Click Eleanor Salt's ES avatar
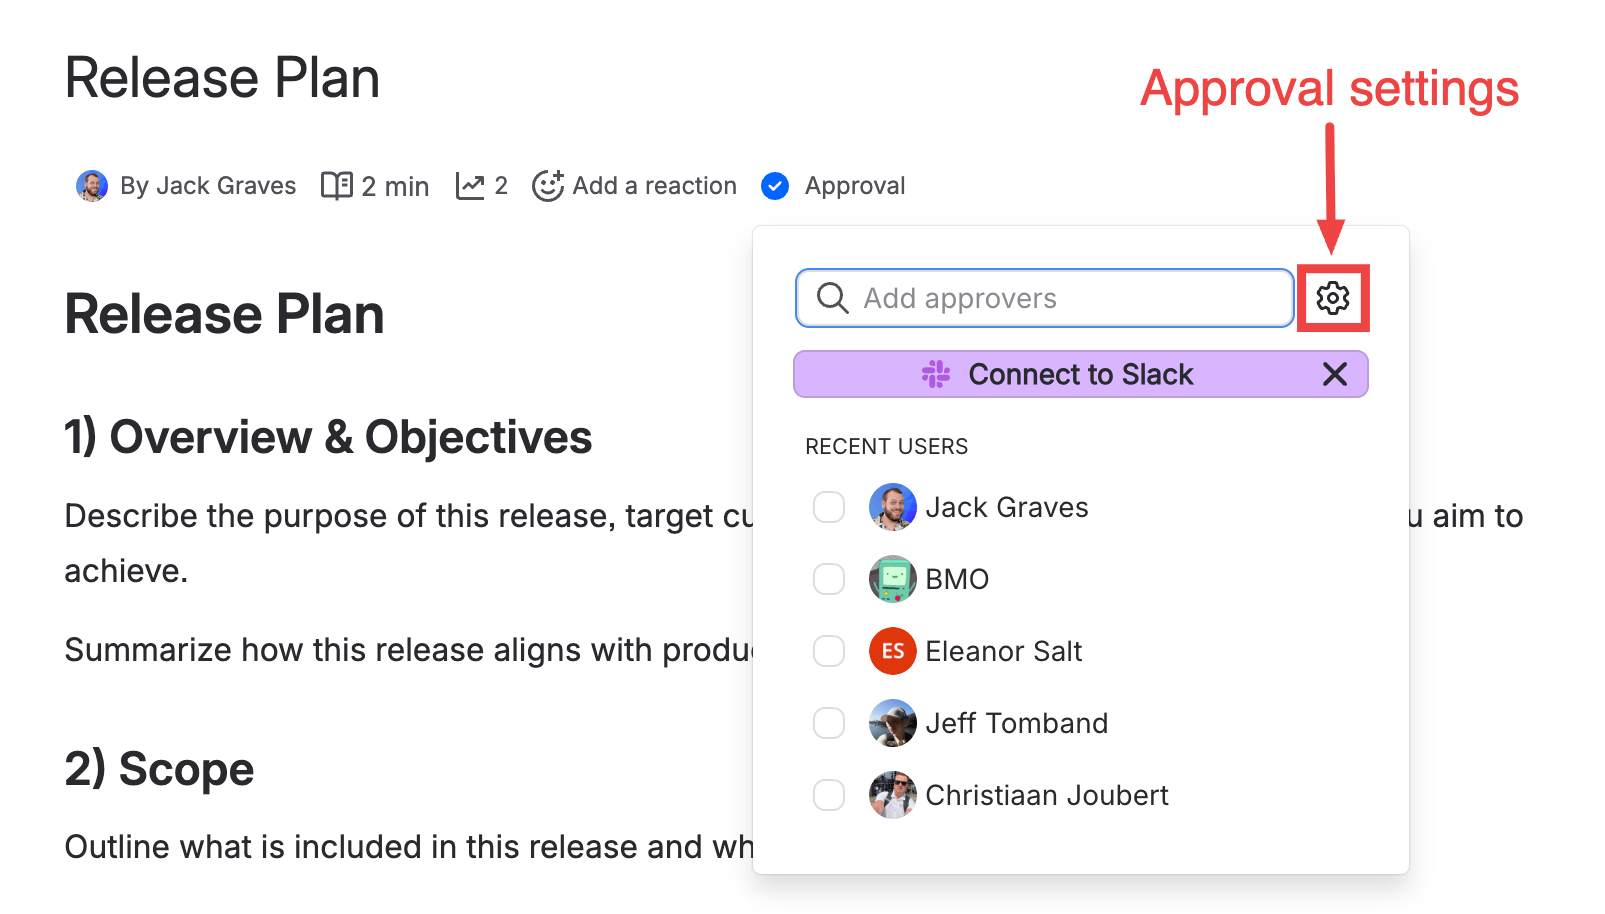 point(893,651)
